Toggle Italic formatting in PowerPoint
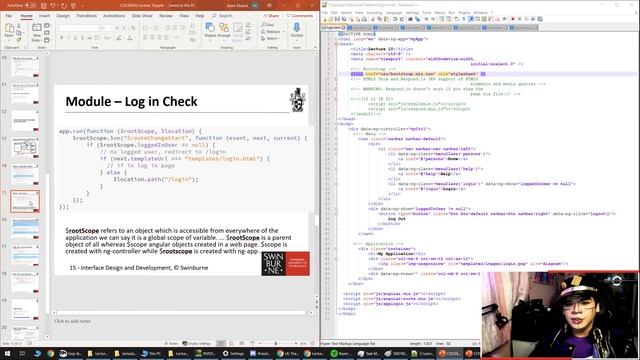 (69, 38)
